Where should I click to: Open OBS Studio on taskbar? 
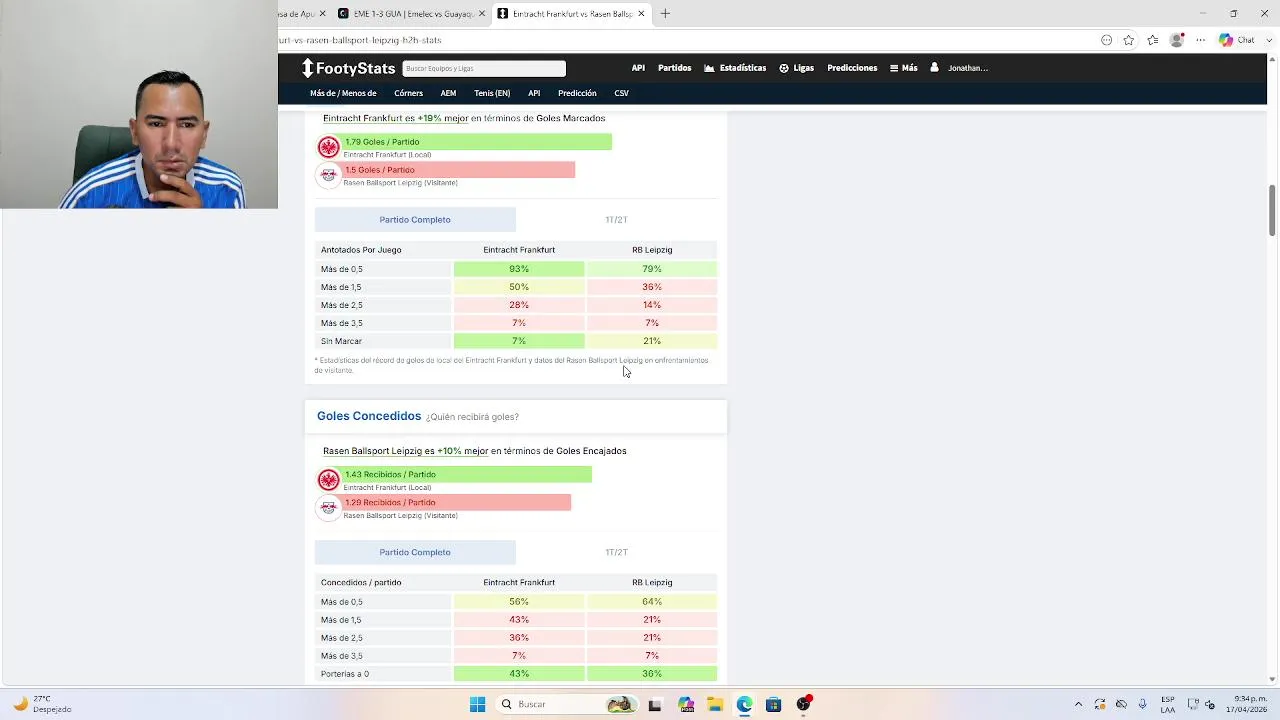click(x=803, y=704)
